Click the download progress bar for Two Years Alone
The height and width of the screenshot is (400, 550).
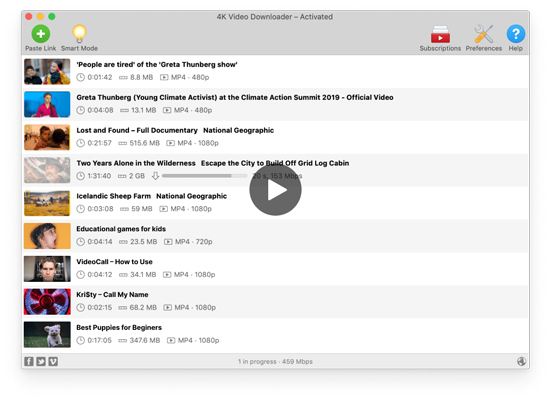(205, 176)
